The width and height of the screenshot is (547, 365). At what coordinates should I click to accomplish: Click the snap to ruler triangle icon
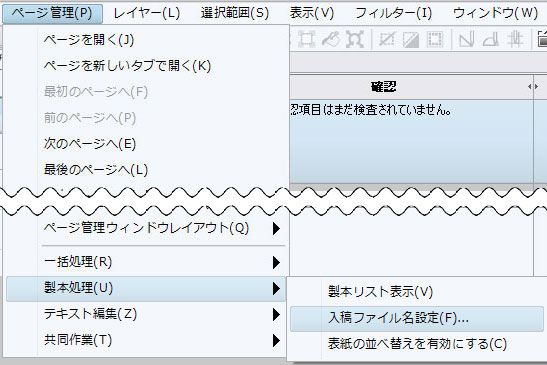(x=466, y=39)
